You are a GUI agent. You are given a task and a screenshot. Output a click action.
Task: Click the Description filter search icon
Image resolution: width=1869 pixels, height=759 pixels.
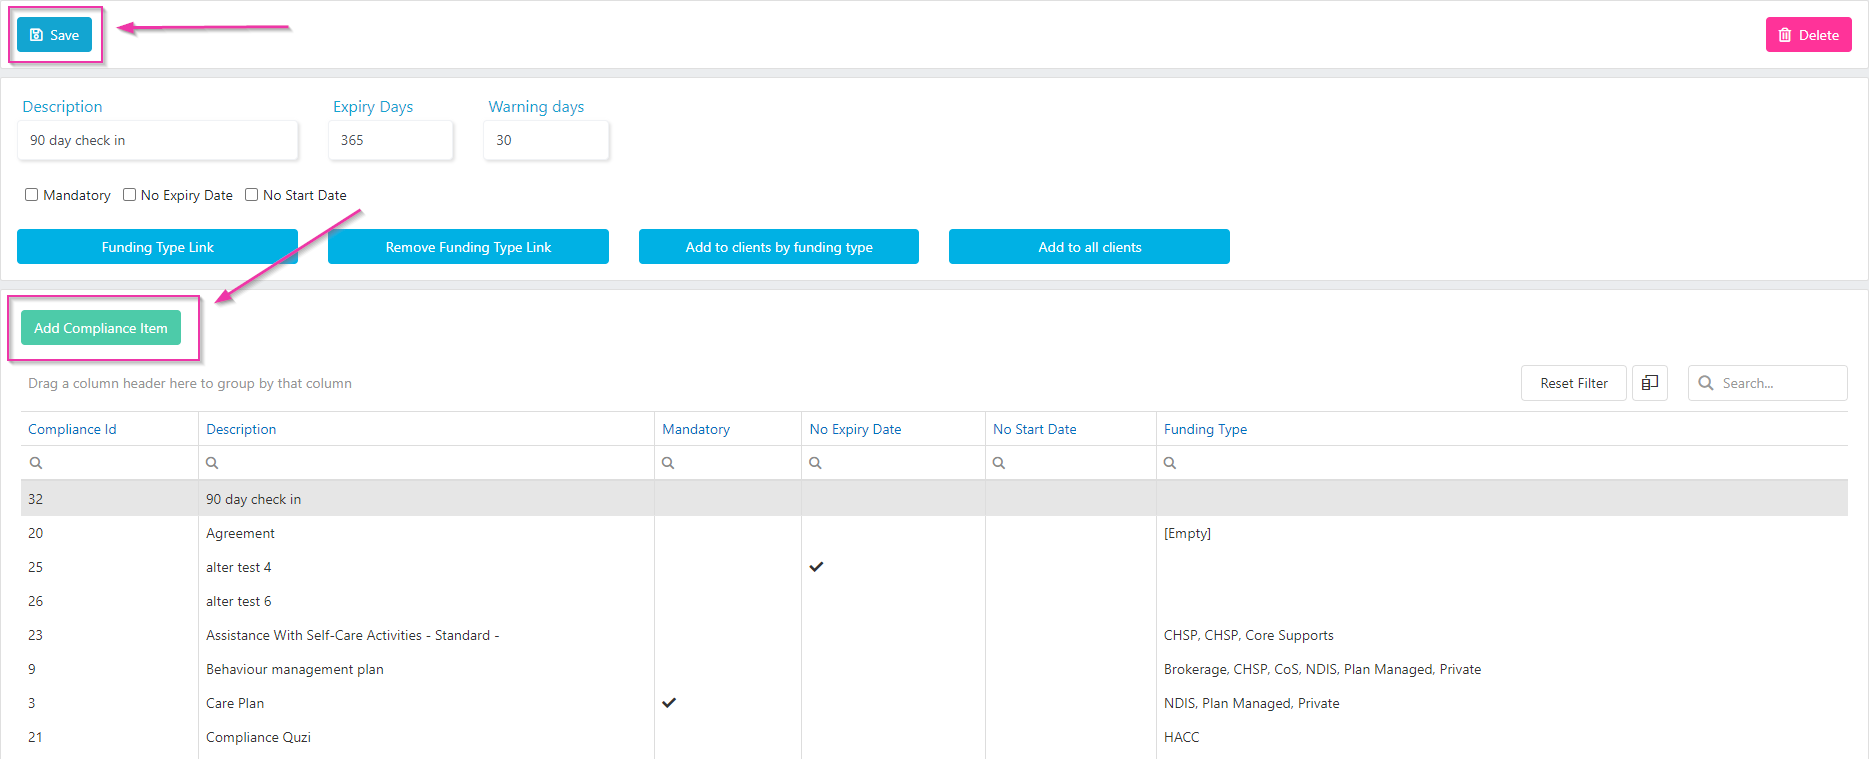point(212,463)
